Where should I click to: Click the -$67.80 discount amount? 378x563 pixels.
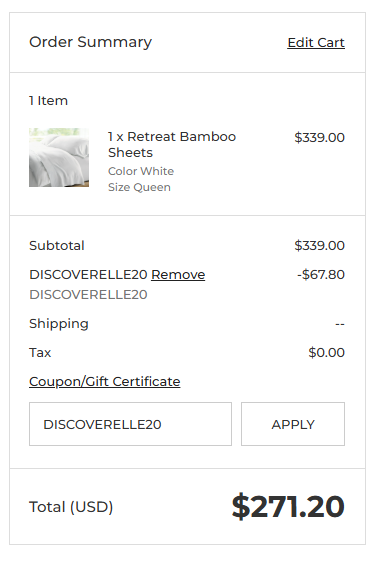[x=321, y=275]
